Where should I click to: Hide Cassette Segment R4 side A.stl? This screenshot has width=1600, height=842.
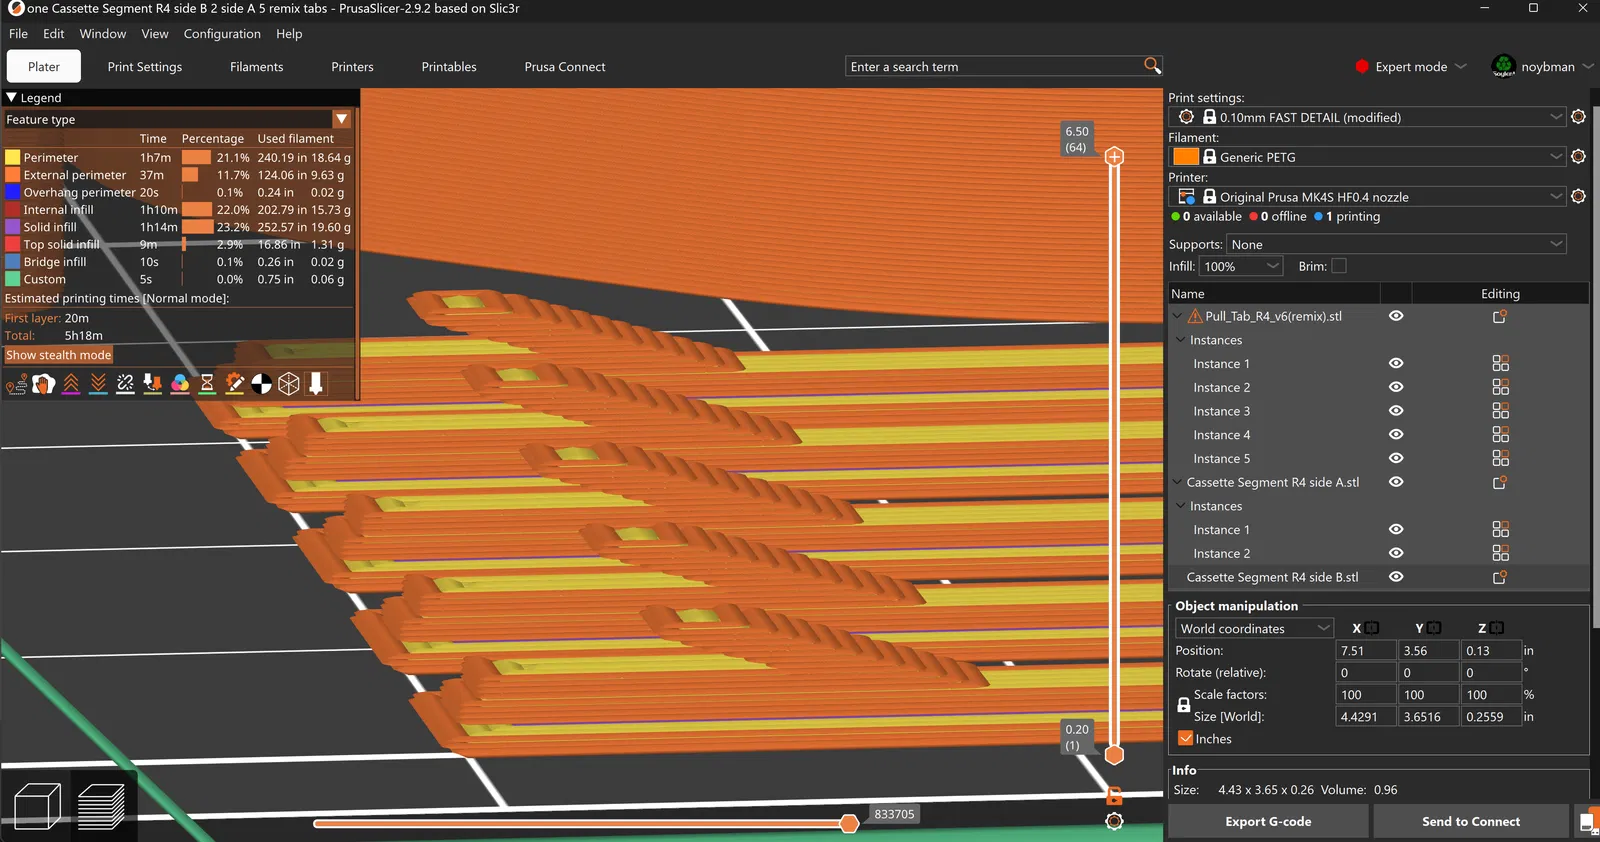click(1396, 482)
